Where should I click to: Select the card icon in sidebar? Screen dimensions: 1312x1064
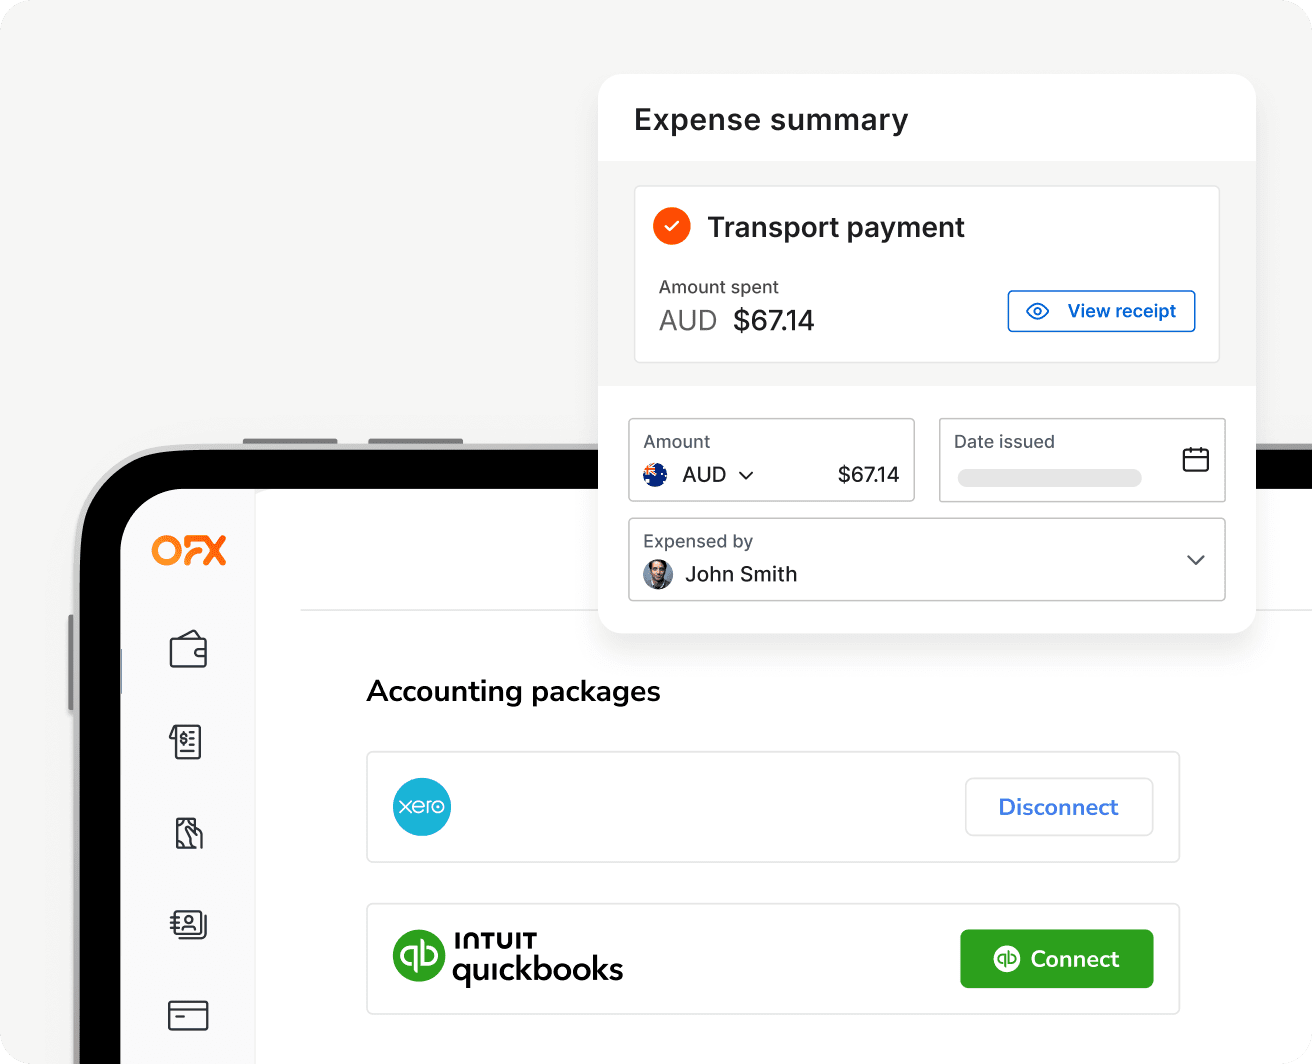tap(188, 1015)
